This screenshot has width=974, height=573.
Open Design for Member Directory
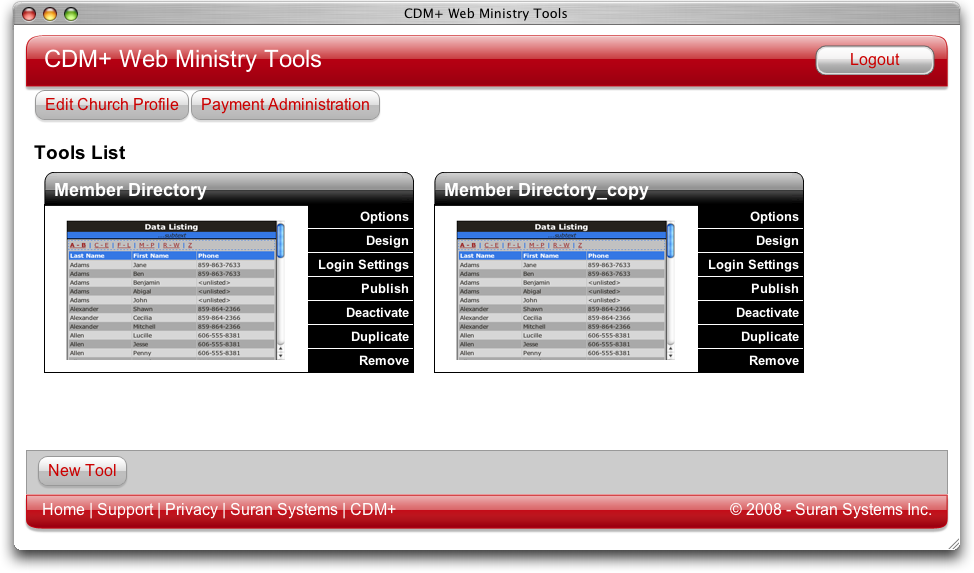point(386,241)
